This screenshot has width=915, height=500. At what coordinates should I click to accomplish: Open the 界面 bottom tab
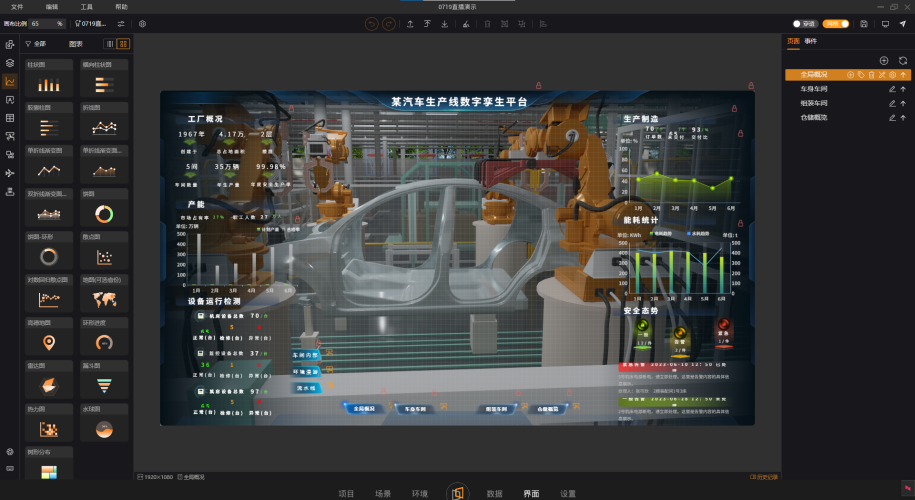pos(531,494)
